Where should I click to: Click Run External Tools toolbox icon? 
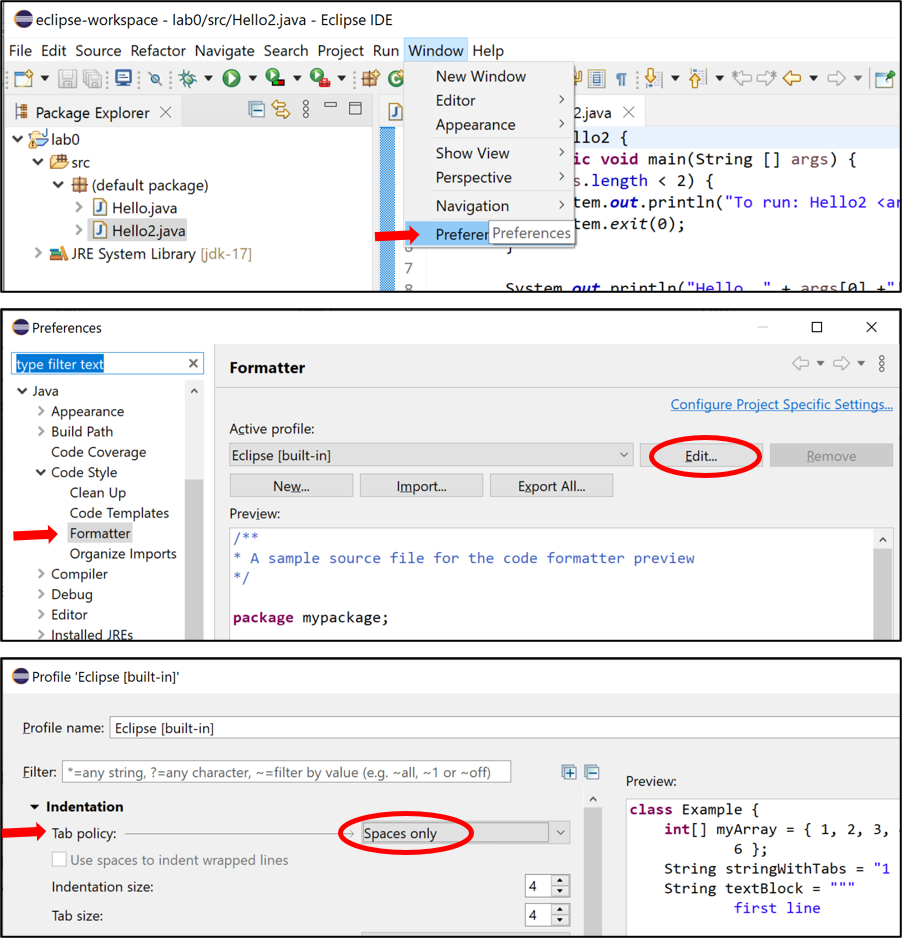pyautogui.click(x=320, y=78)
